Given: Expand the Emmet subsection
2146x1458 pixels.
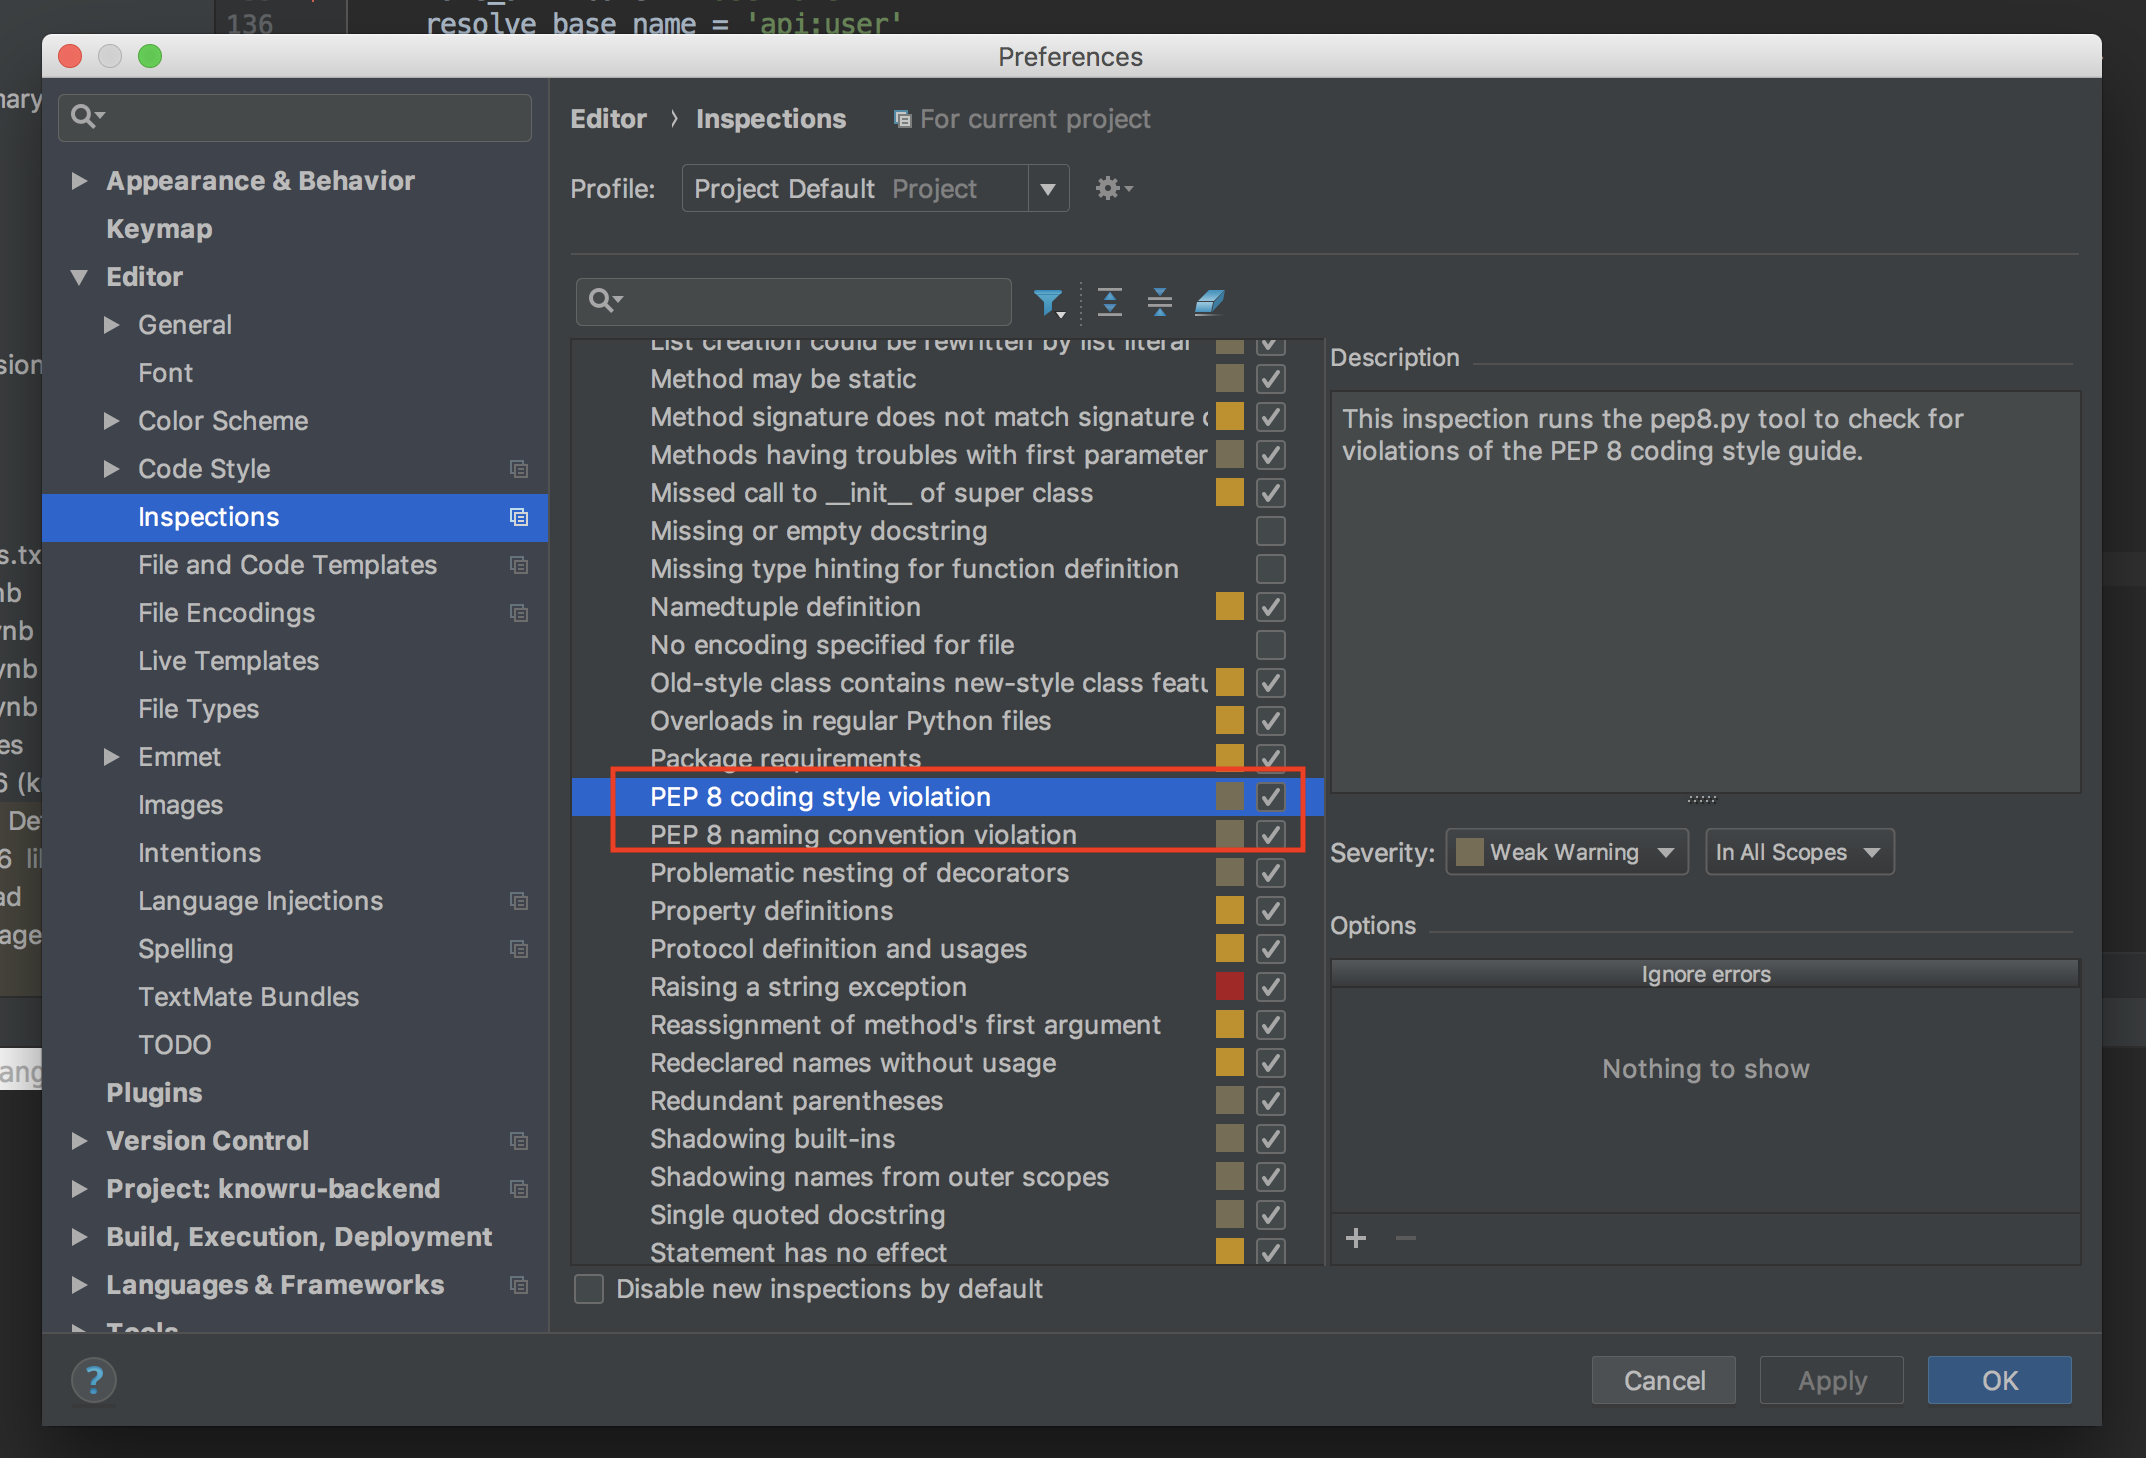Looking at the screenshot, I should [x=111, y=757].
